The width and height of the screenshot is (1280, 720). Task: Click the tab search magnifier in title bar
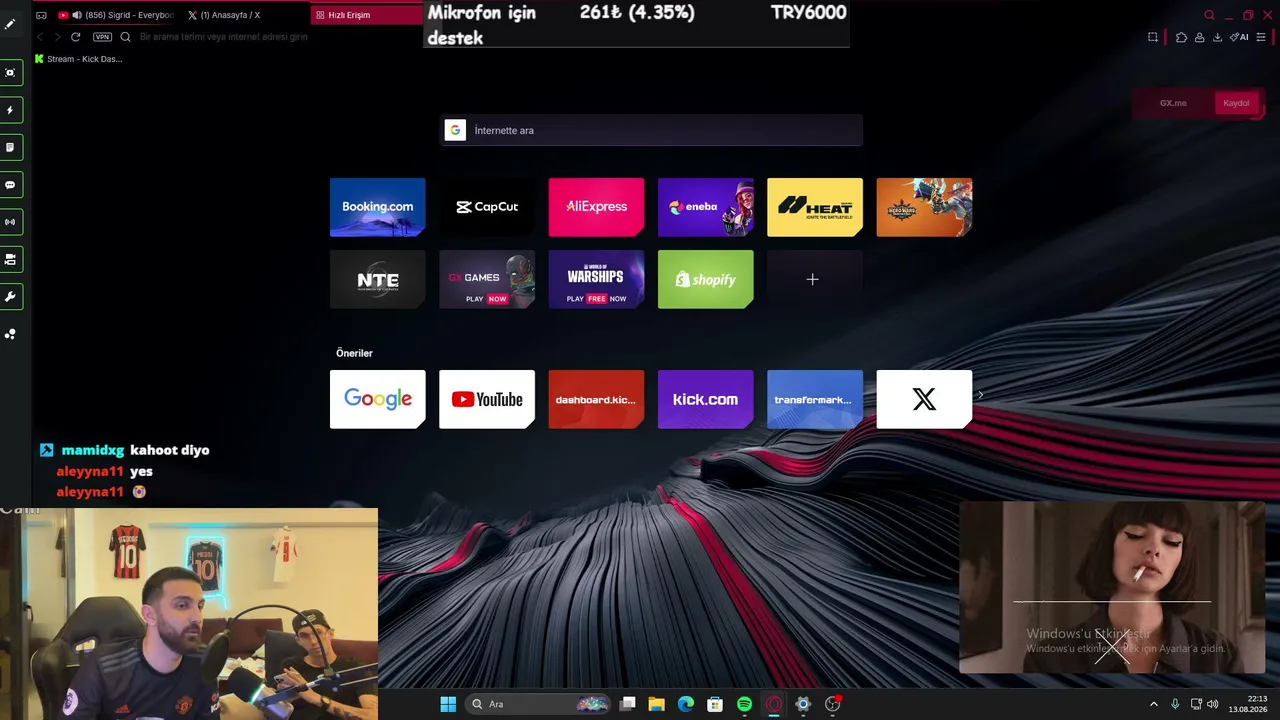point(1209,15)
